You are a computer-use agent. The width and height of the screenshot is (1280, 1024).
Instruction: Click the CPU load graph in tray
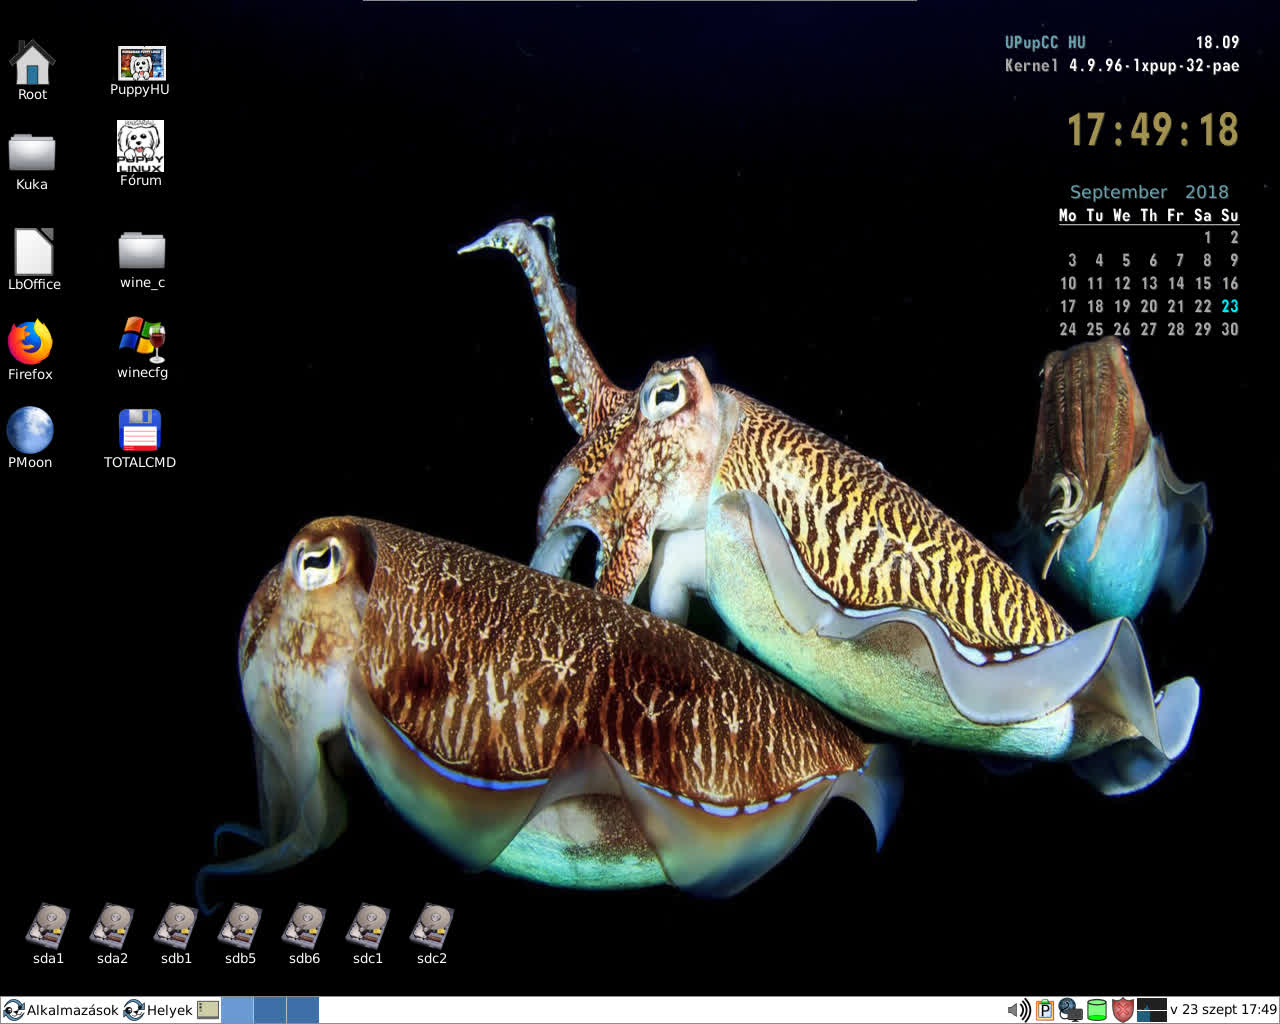pos(1152,1010)
